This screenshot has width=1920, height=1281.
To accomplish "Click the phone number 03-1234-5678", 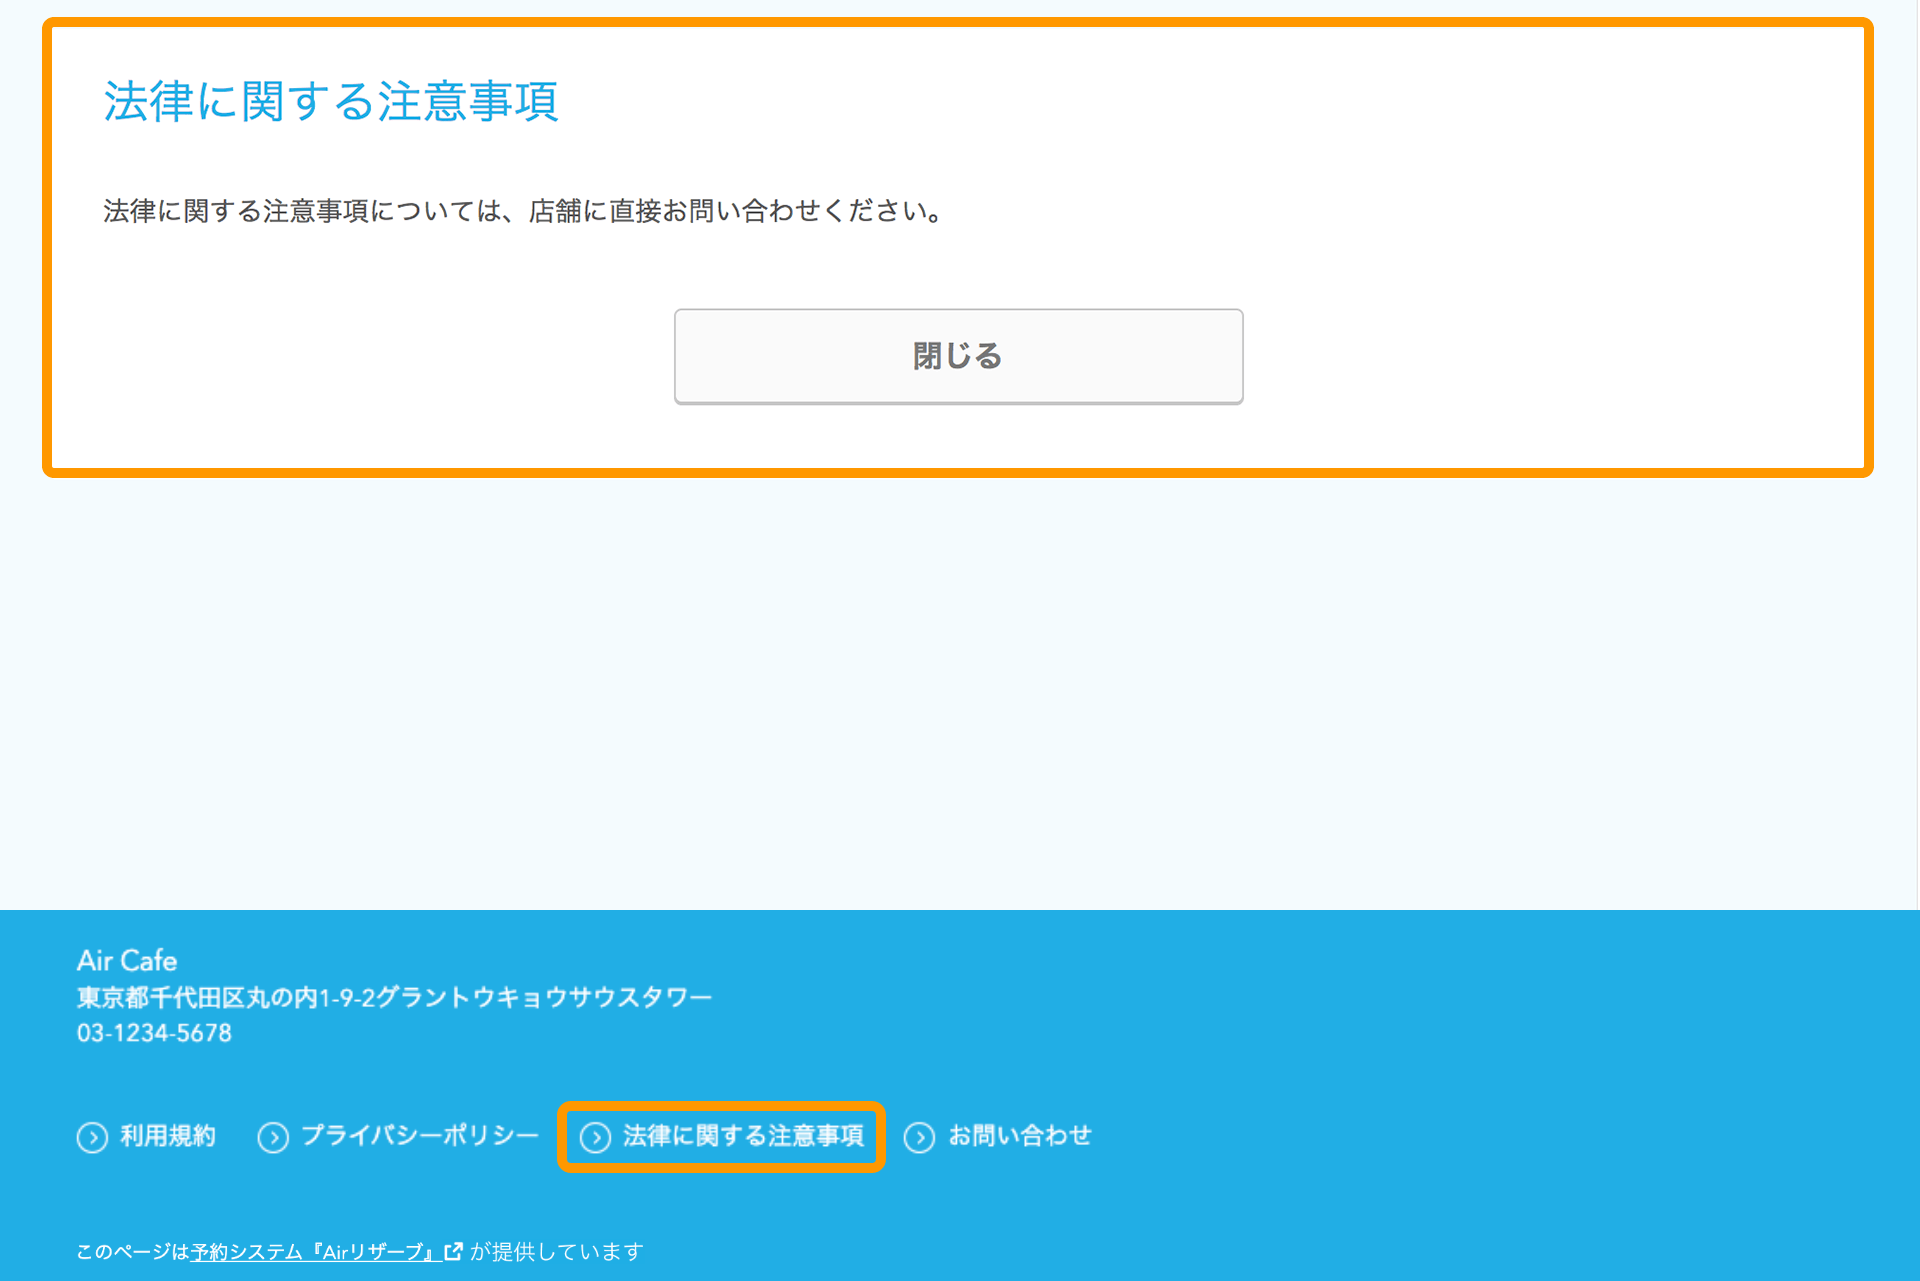I will [x=155, y=1033].
